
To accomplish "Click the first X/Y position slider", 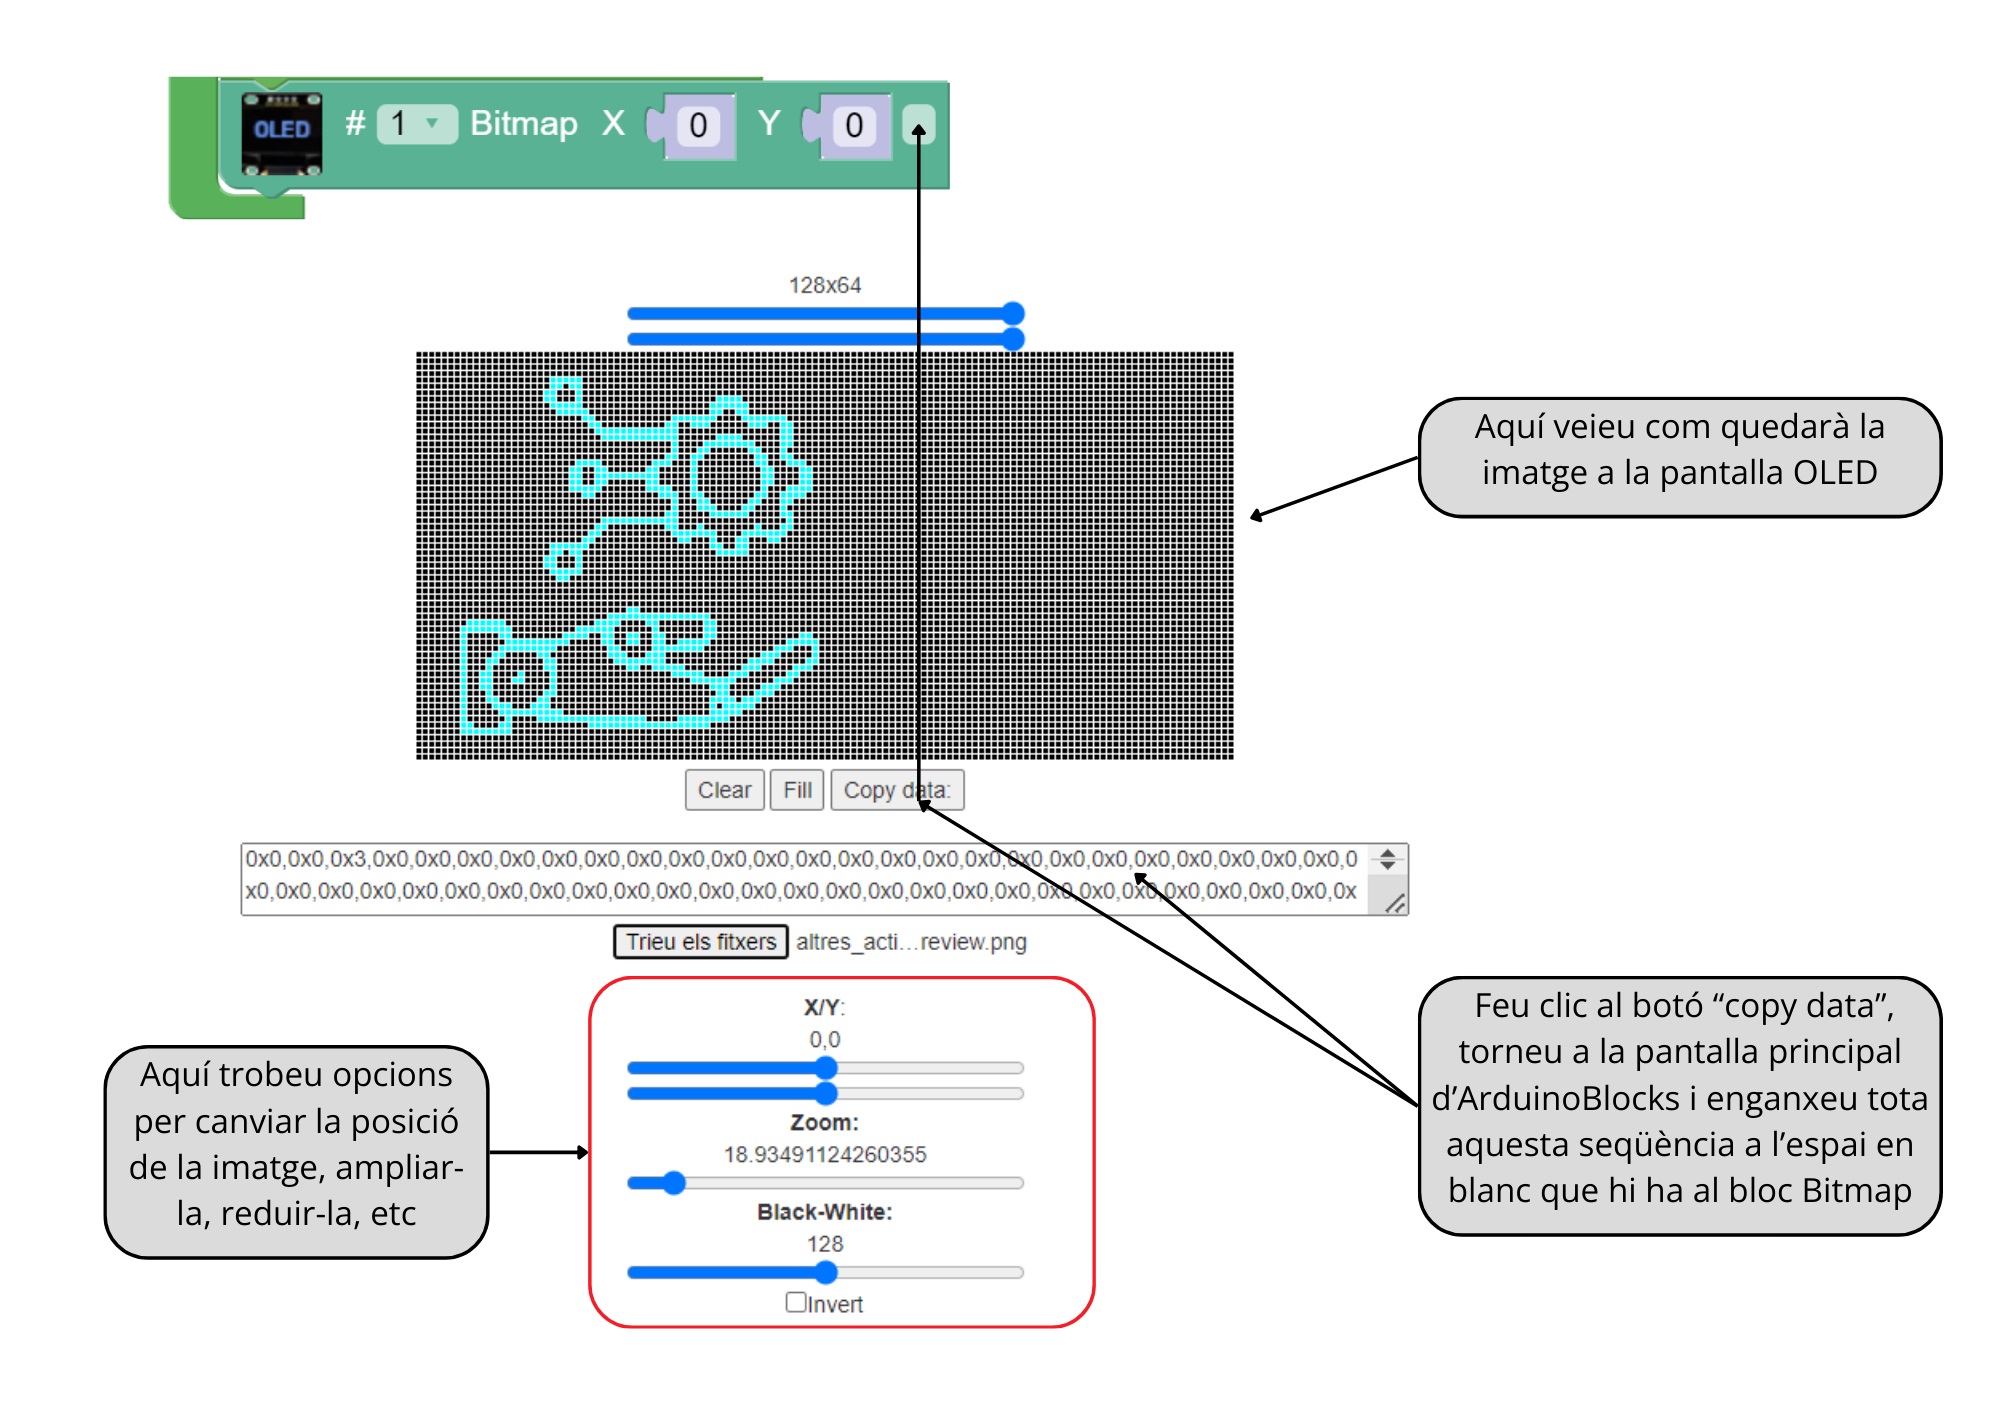I will 825,1068.
